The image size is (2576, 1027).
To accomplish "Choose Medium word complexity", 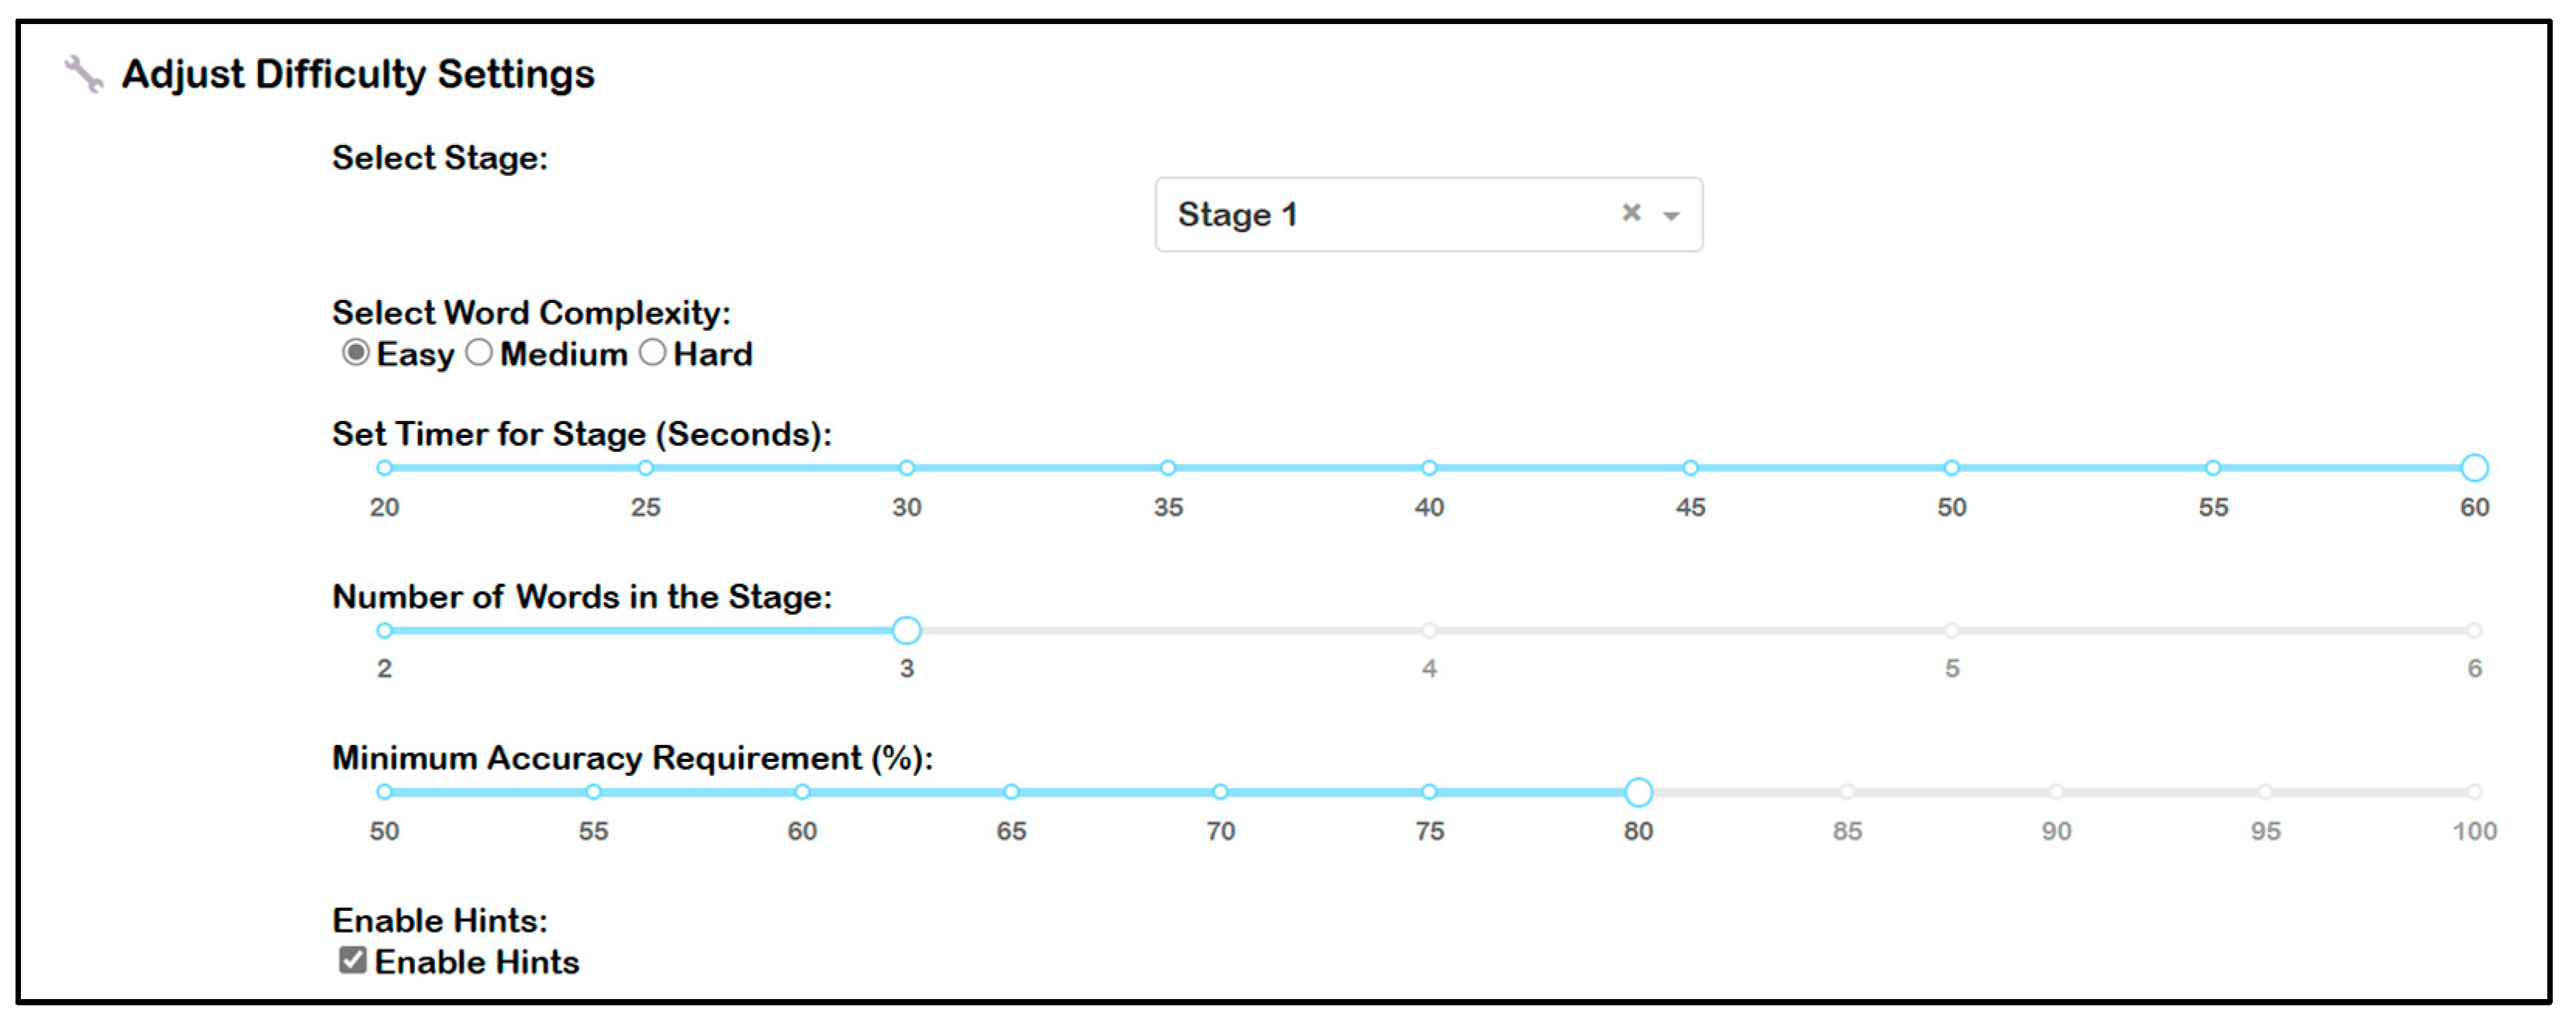I will pos(479,353).
